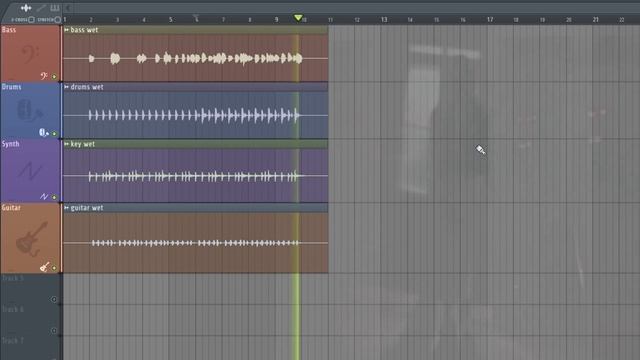Viewport: 640px width, 360px height.
Task: Click the piano-keys icon in the playlist toolbar
Action: point(54,8)
